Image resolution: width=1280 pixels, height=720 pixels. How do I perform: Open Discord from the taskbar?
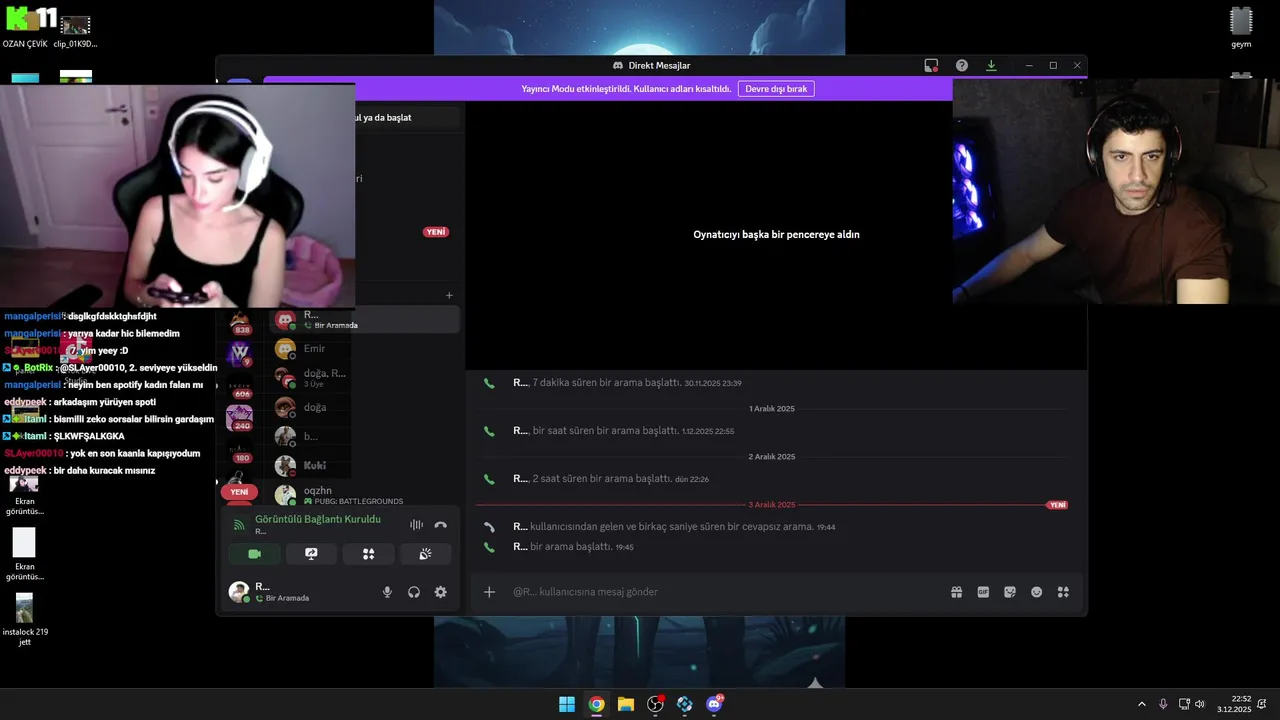pos(714,704)
